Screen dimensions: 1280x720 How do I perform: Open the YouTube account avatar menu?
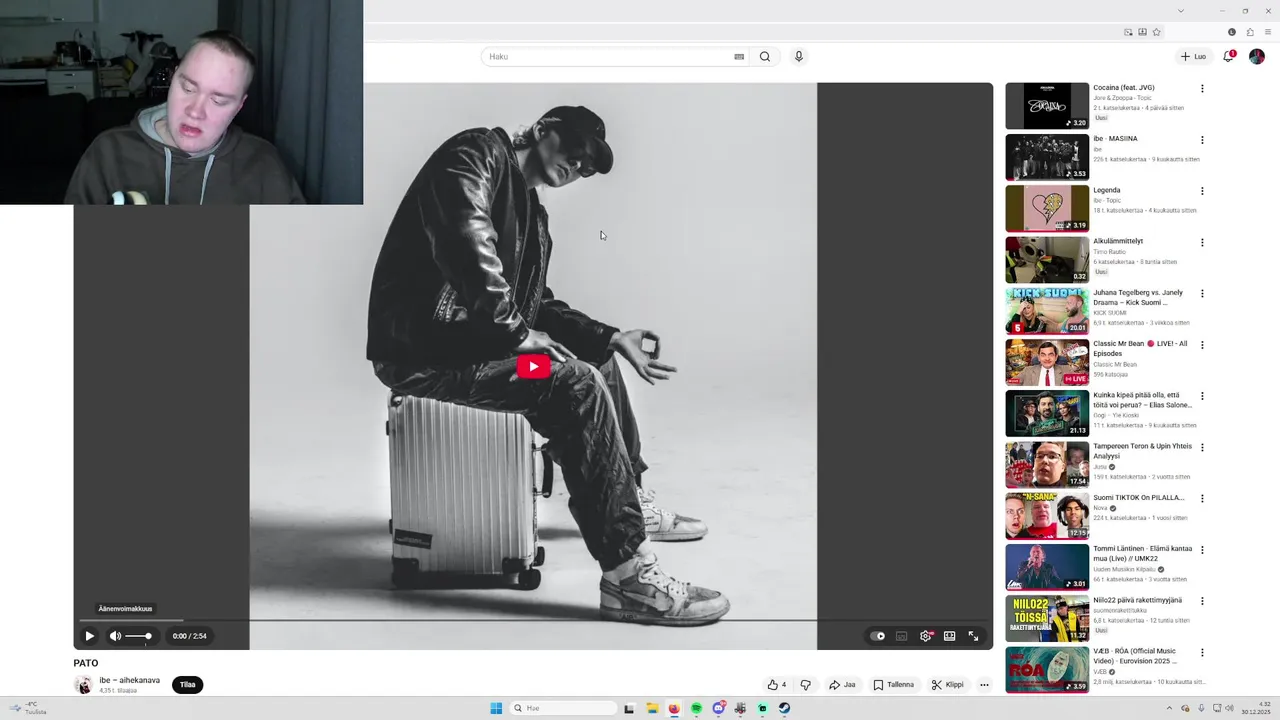[1257, 57]
